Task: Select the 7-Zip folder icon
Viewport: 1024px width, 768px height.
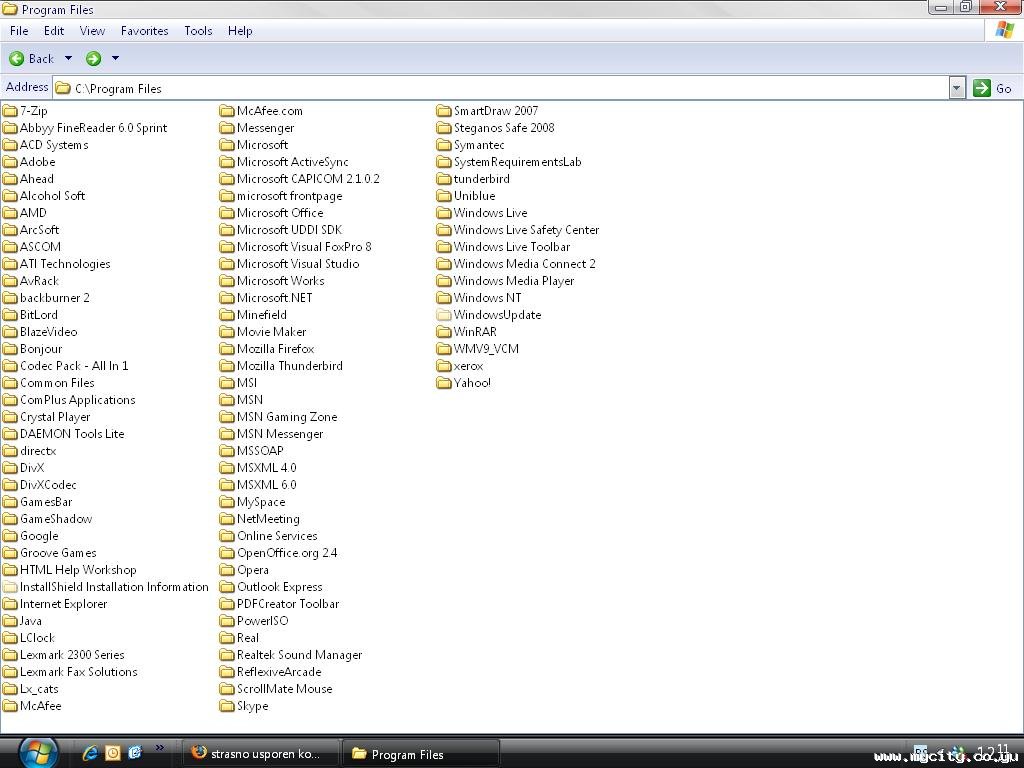Action: pyautogui.click(x=10, y=111)
